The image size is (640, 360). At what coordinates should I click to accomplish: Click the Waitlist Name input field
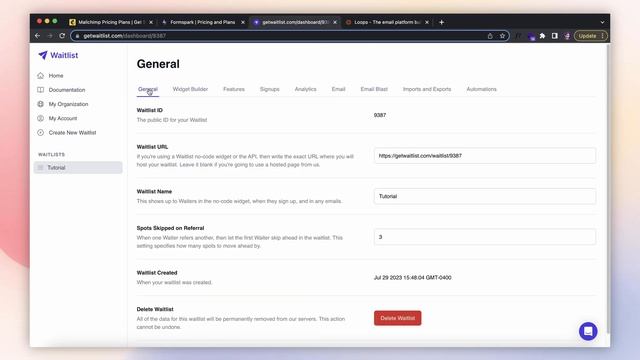tap(485, 196)
